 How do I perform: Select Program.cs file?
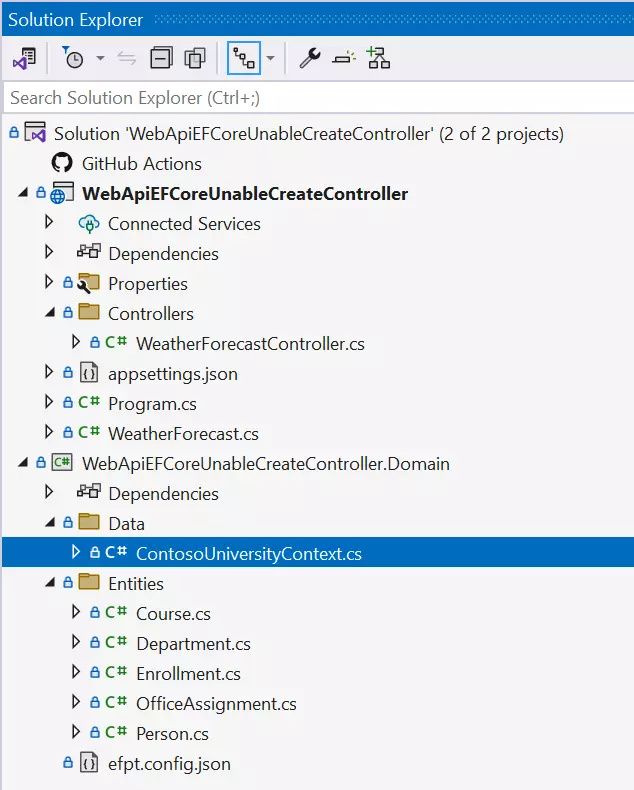click(x=152, y=404)
